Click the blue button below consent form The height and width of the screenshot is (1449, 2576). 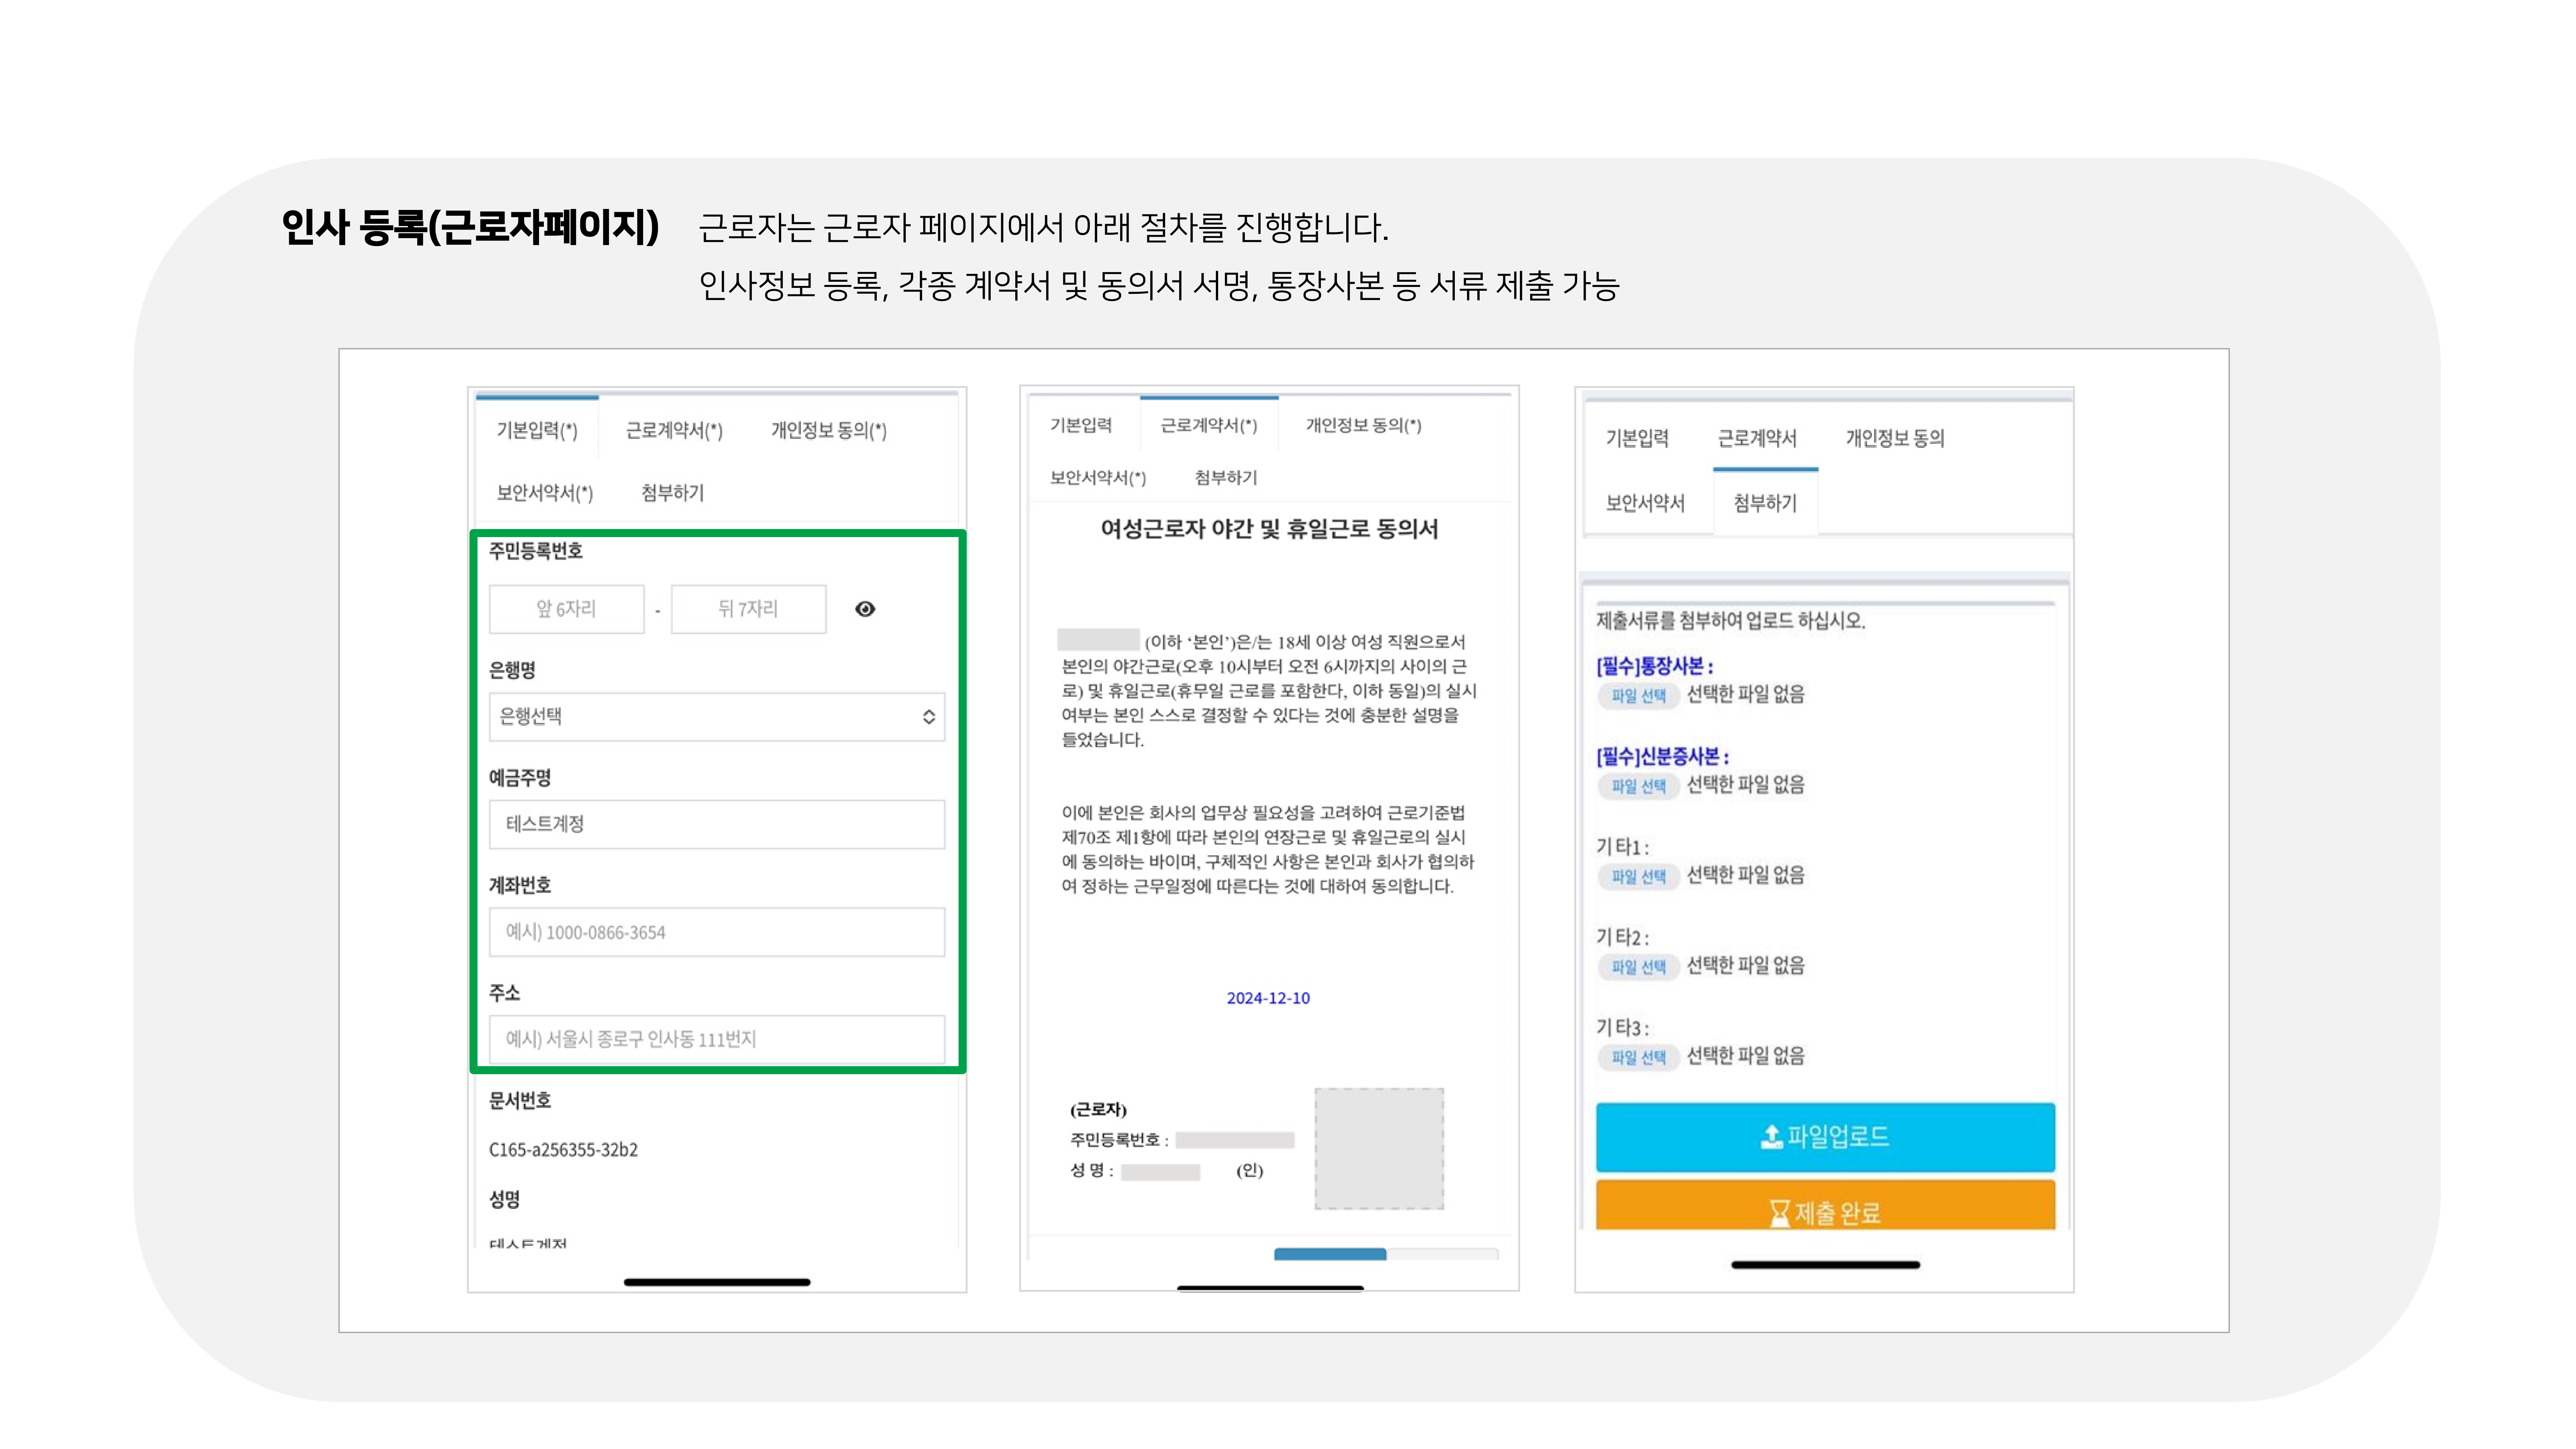pos(1330,1254)
